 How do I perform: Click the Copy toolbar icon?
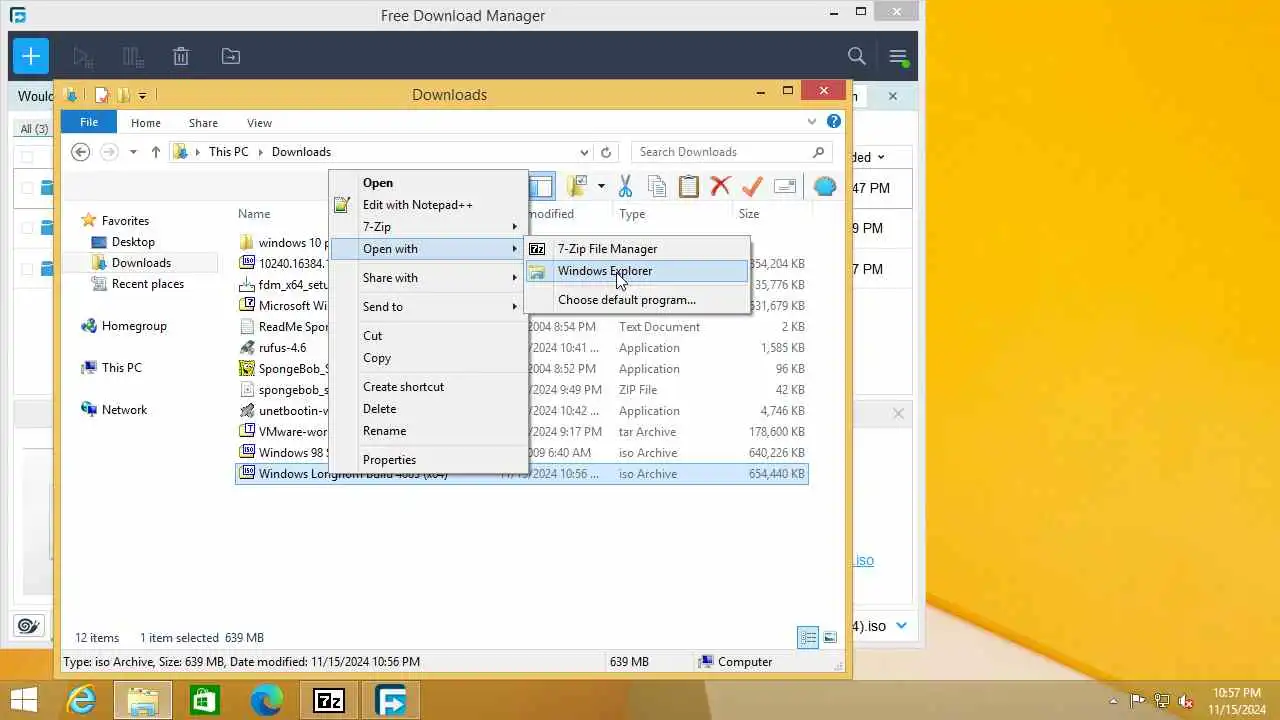[x=657, y=186]
